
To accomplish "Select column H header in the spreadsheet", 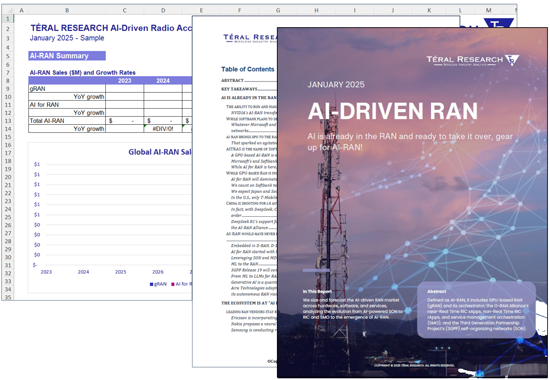I will 316,11.
